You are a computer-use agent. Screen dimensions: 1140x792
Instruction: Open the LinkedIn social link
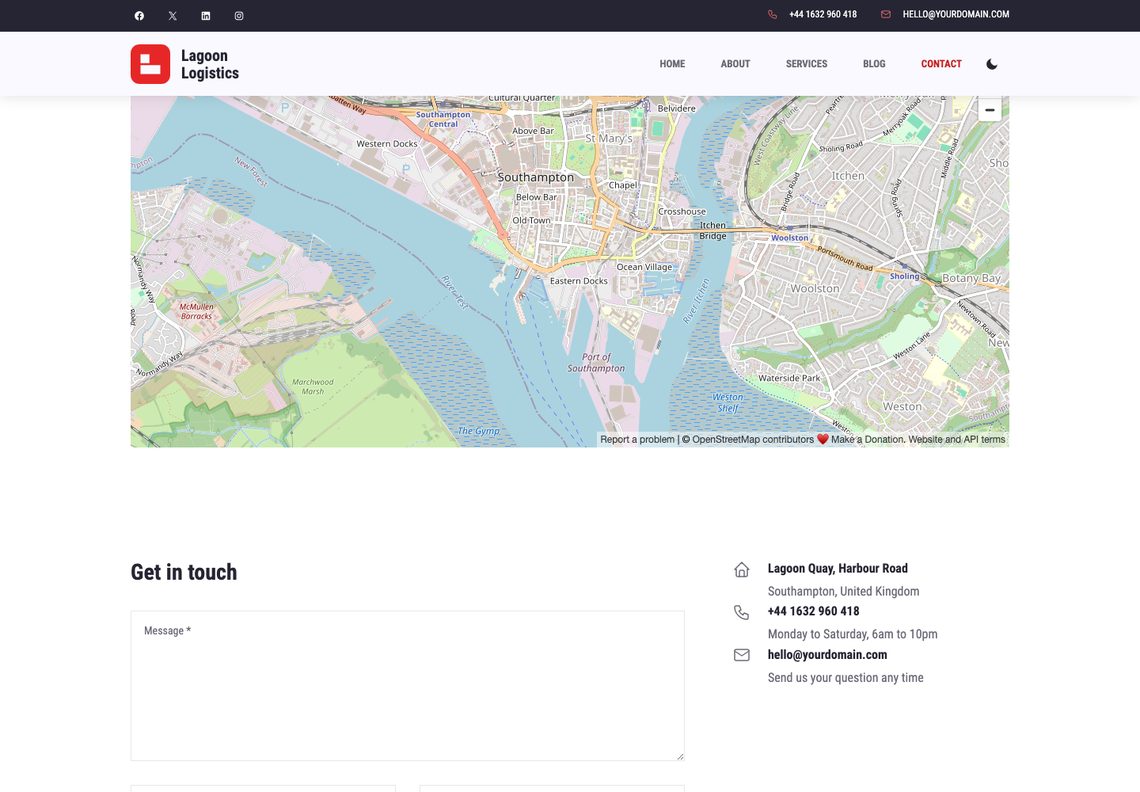[x=206, y=15]
